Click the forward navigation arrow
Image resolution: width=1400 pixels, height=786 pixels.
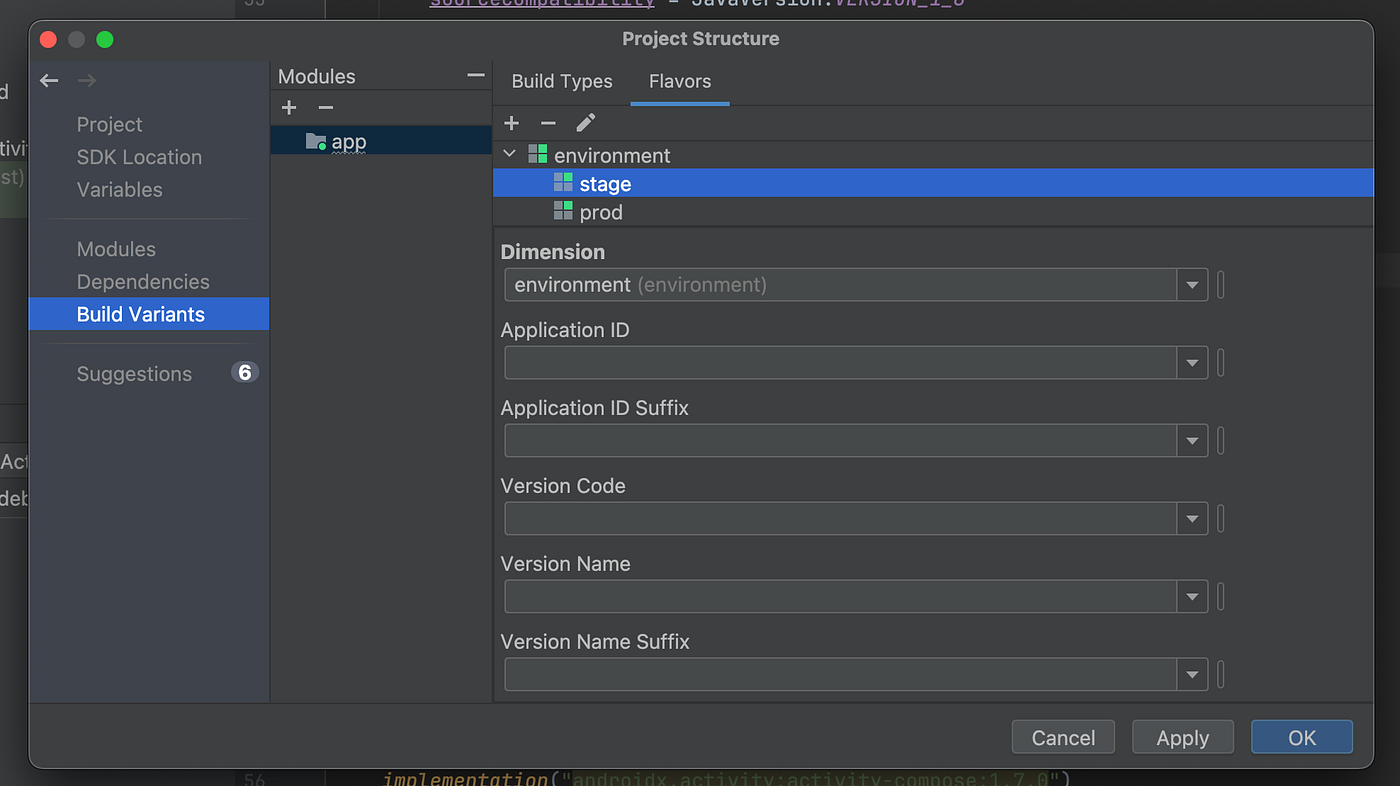[x=87, y=81]
